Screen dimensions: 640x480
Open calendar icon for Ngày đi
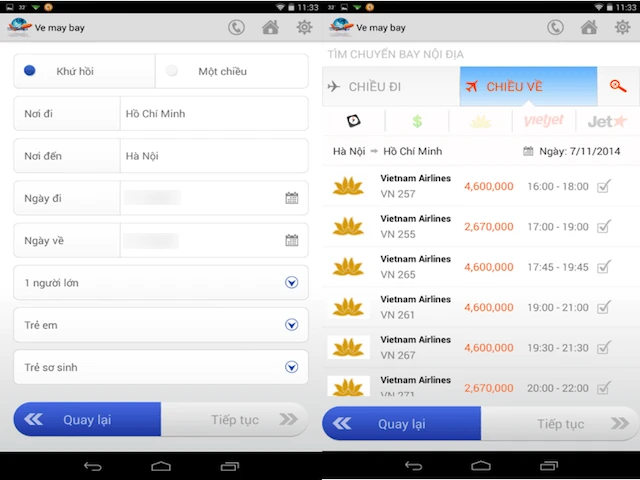pyautogui.click(x=291, y=198)
